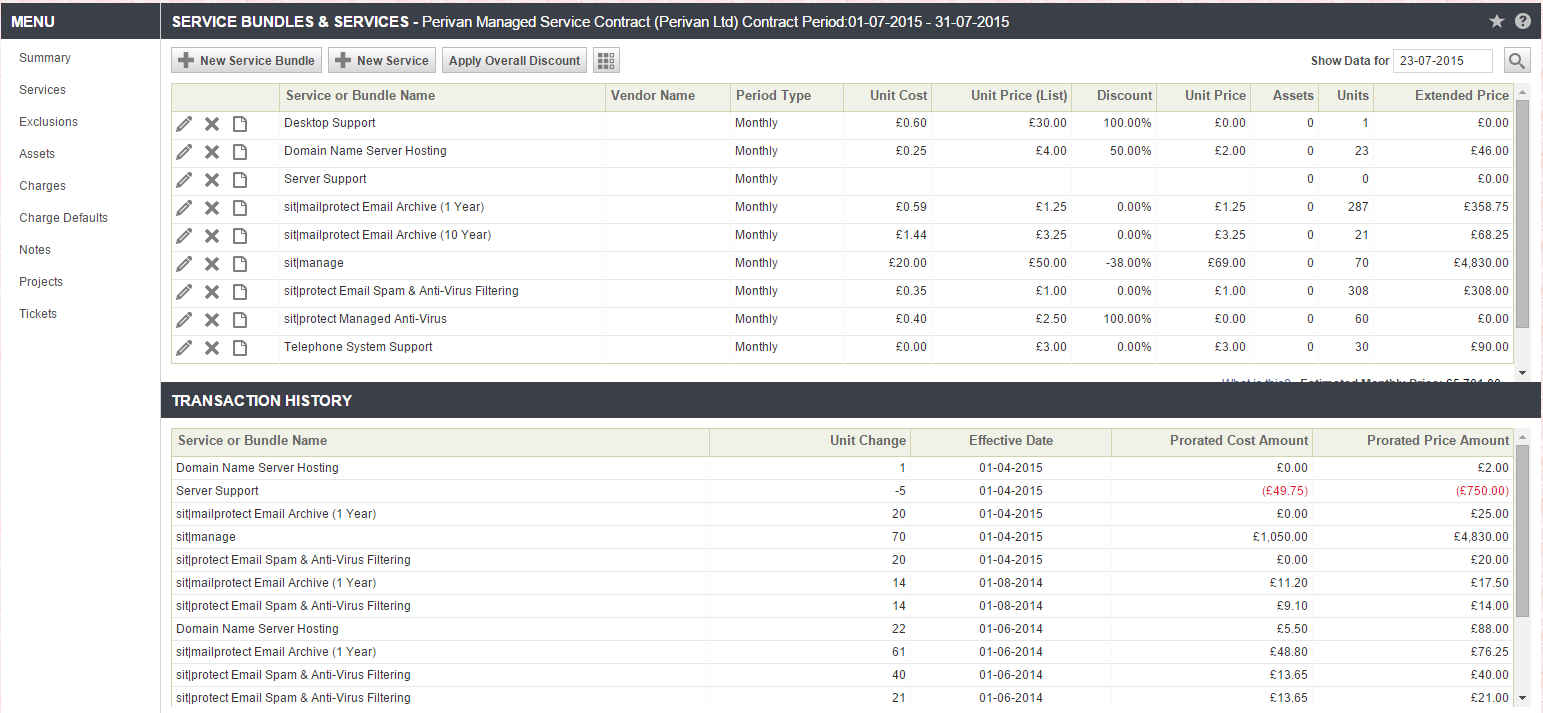Delete sit|protect Email Spam & Anti-Virus Filtering service

coord(212,292)
